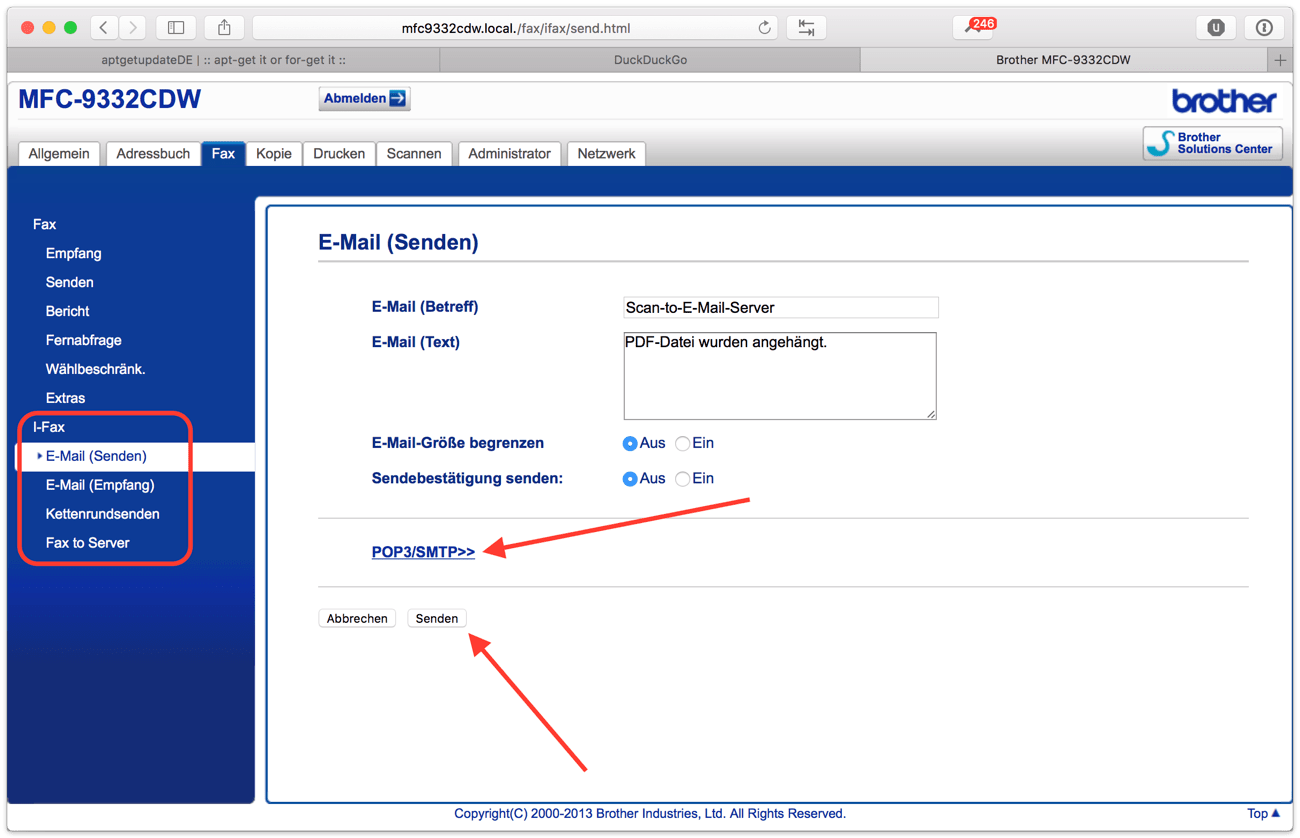Open the Adressbuch tab
This screenshot has height=838, width=1300.
pyautogui.click(x=153, y=154)
